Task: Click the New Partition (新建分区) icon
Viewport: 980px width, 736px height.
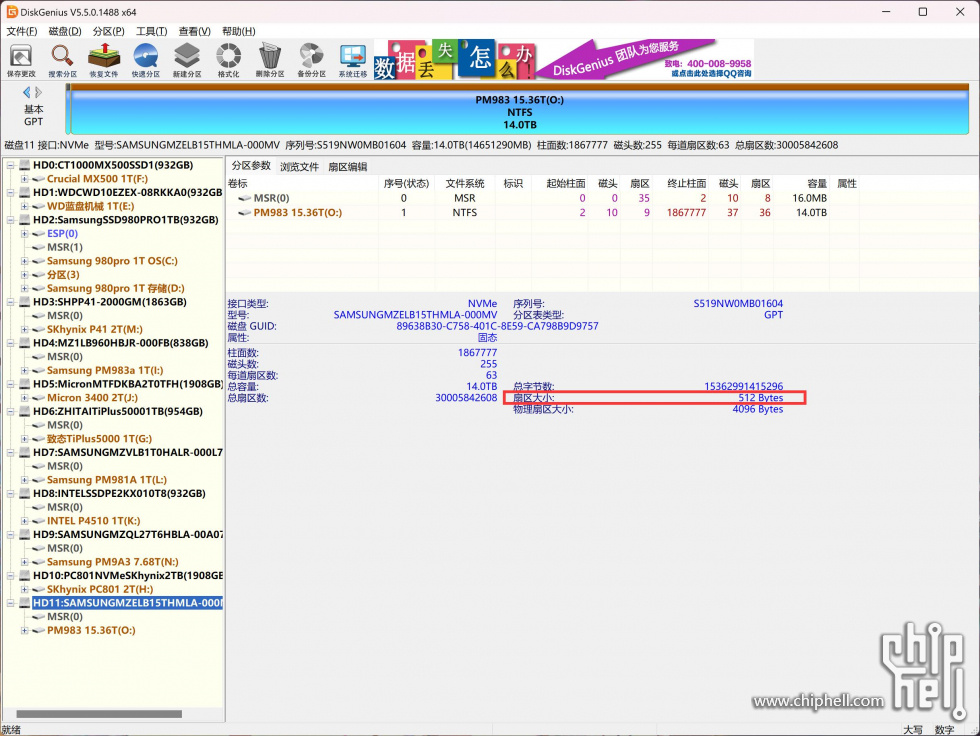Action: point(187,60)
